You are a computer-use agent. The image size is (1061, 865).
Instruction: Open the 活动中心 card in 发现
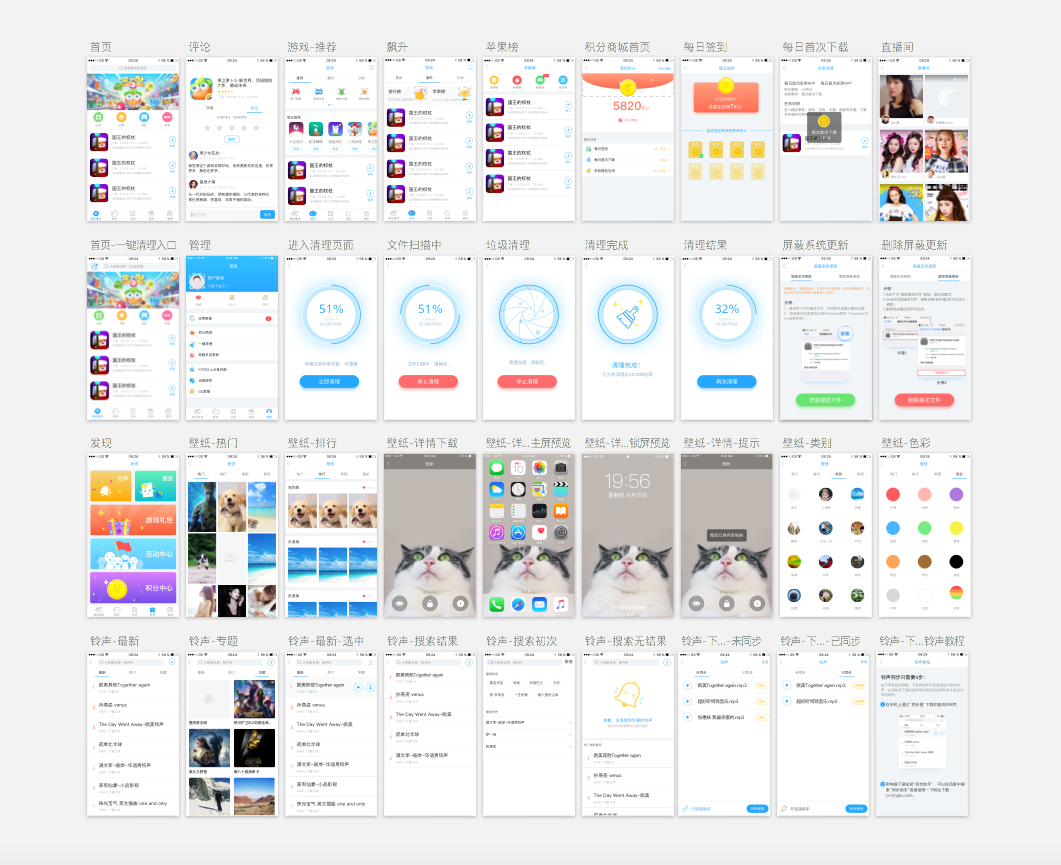click(133, 554)
